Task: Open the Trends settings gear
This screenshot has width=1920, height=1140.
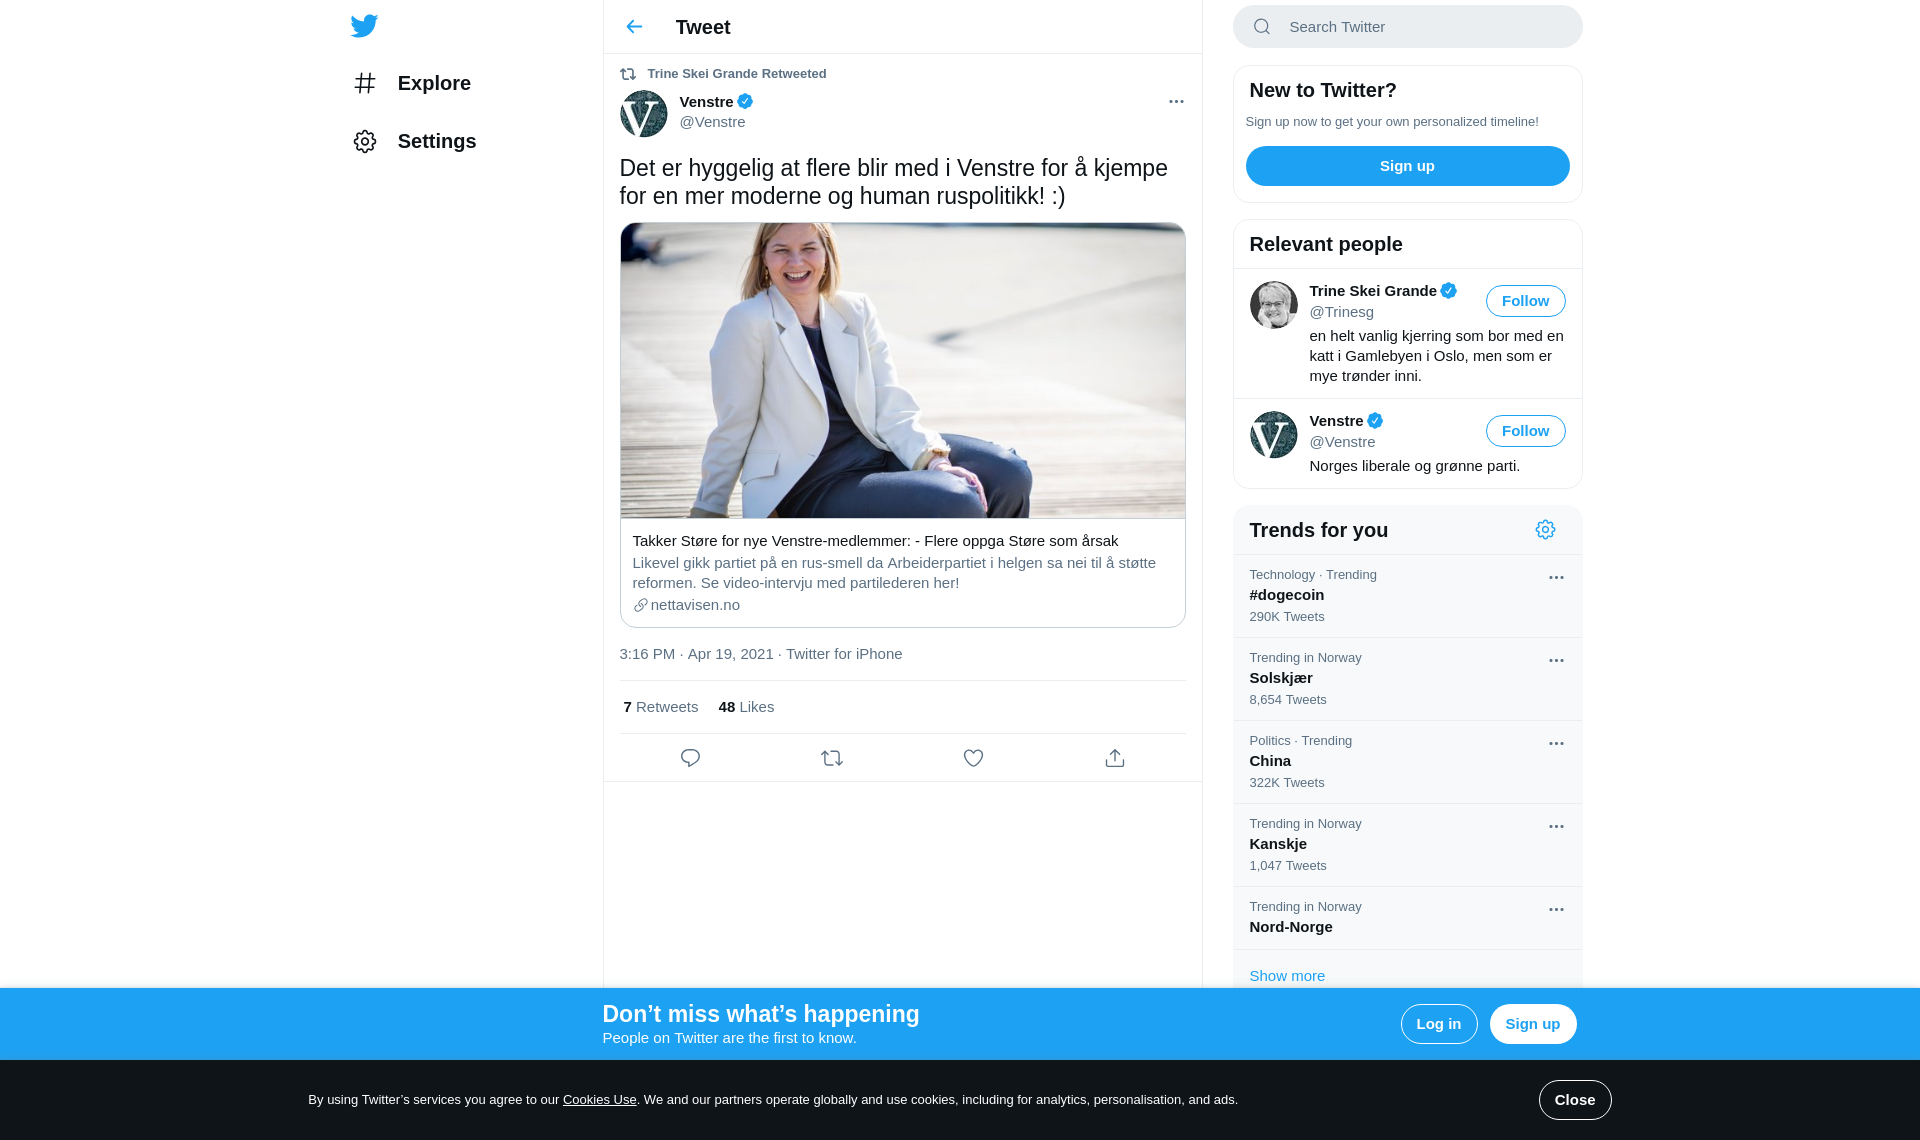Action: (x=1545, y=530)
